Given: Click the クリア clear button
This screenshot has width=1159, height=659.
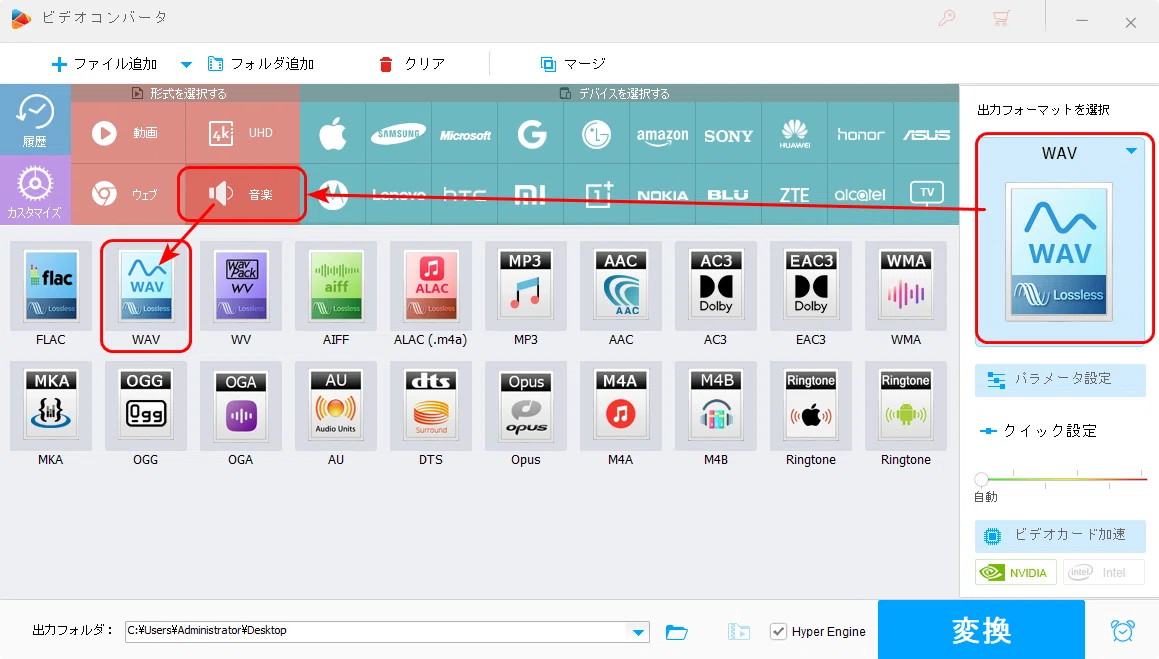Looking at the screenshot, I should click(x=412, y=64).
